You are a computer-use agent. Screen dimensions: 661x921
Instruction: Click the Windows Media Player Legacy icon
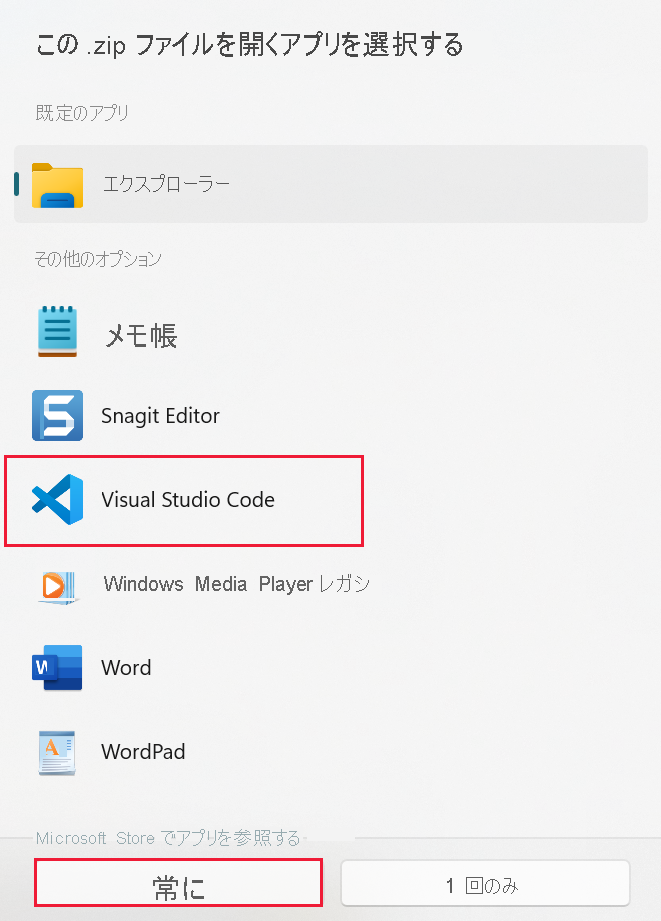(x=58, y=586)
